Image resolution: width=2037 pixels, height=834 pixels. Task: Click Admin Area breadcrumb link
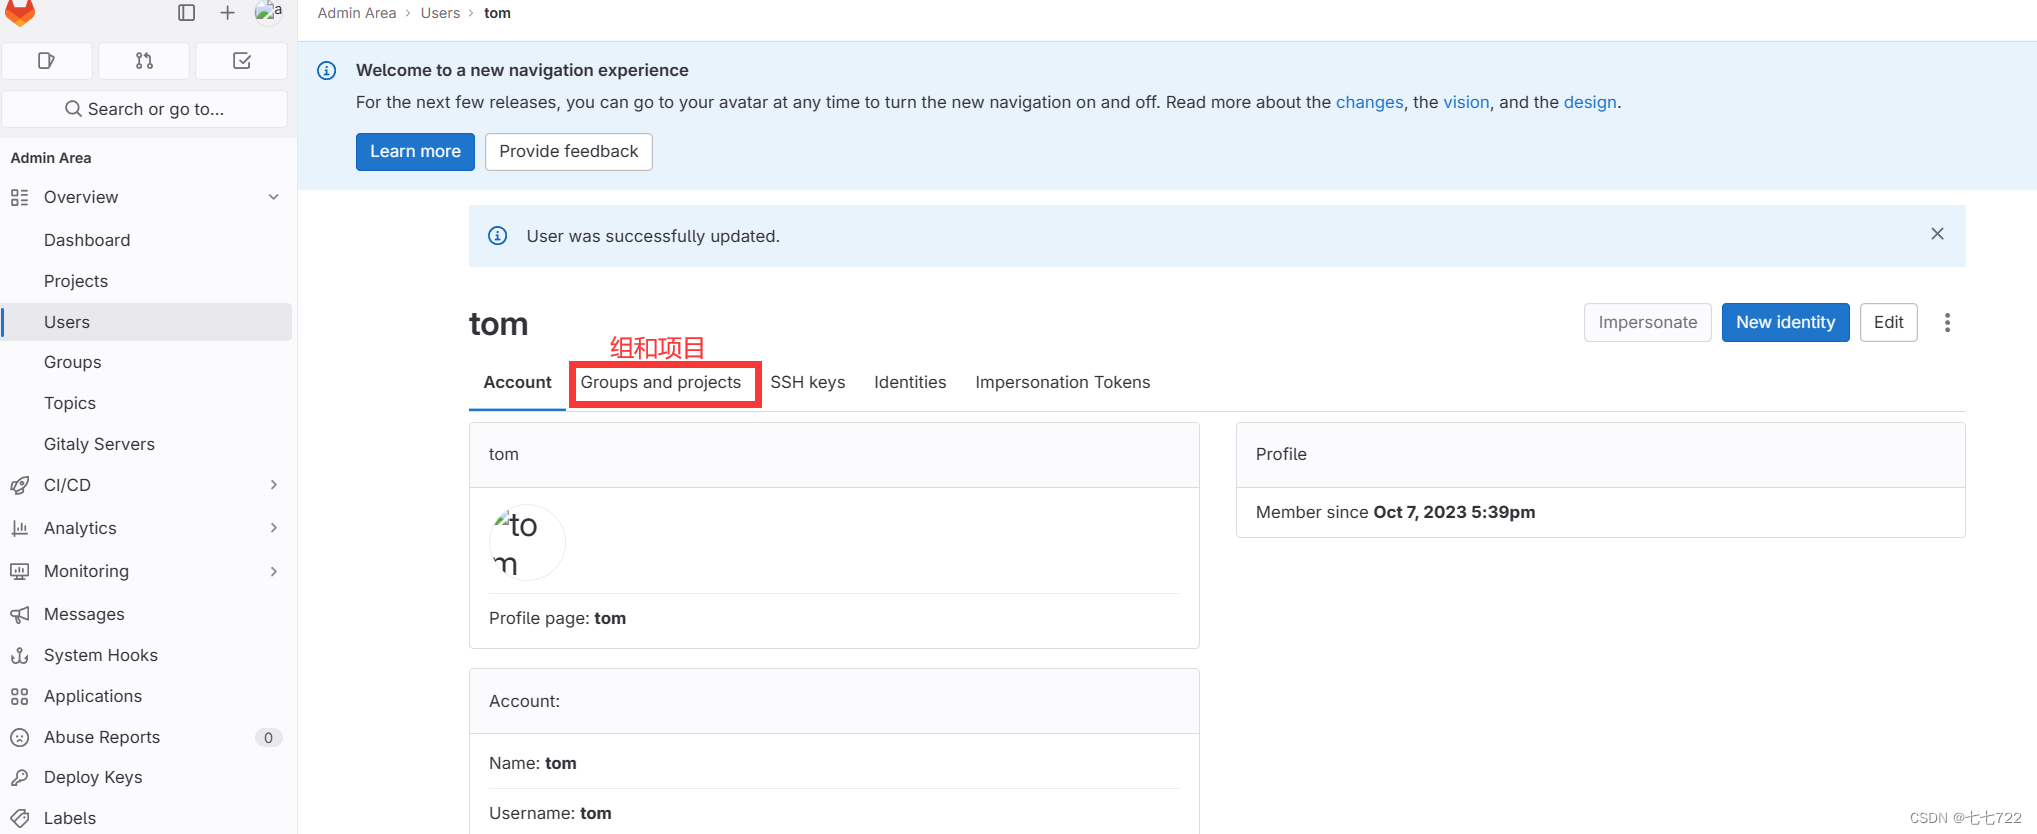[357, 13]
